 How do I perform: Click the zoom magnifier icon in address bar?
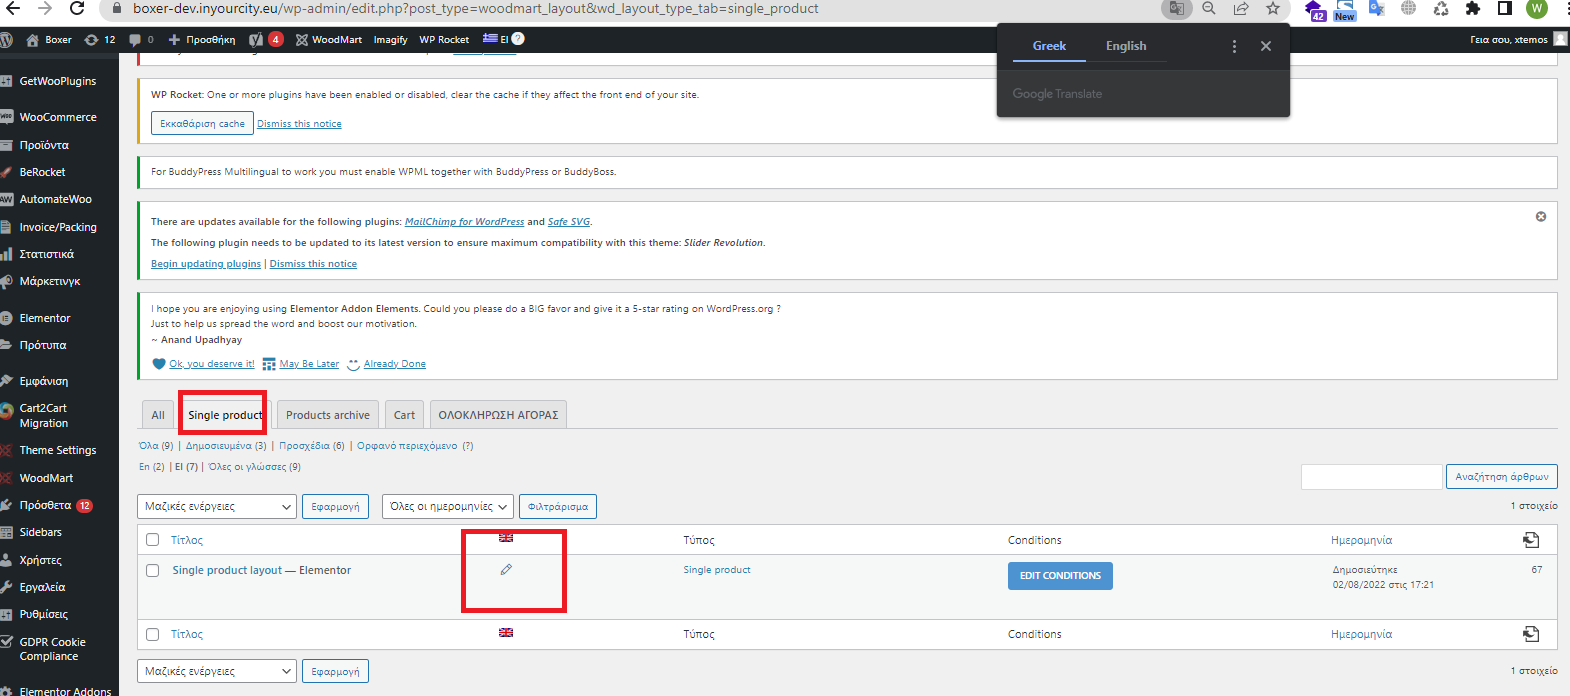pos(1209,8)
